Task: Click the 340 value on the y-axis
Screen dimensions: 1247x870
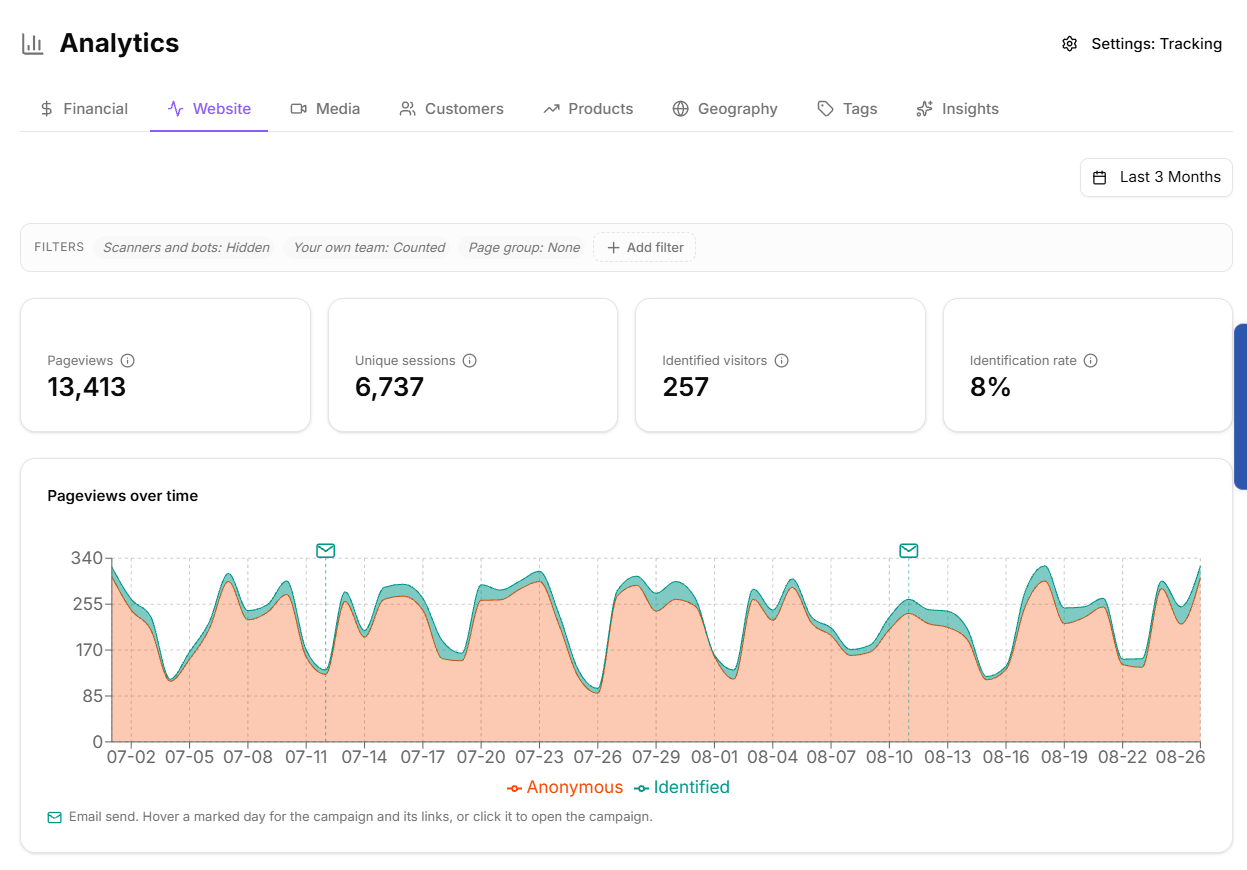Action: click(87, 558)
